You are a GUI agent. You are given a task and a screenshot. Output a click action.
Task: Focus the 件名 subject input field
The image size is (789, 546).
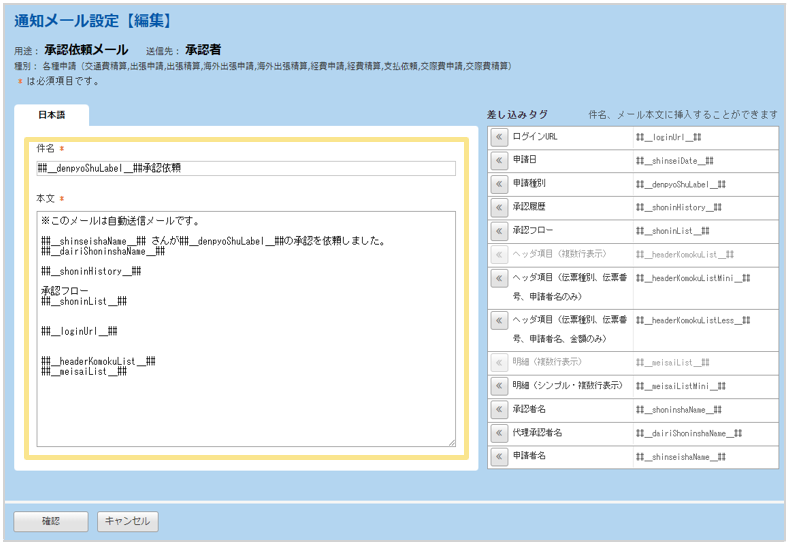coord(245,169)
